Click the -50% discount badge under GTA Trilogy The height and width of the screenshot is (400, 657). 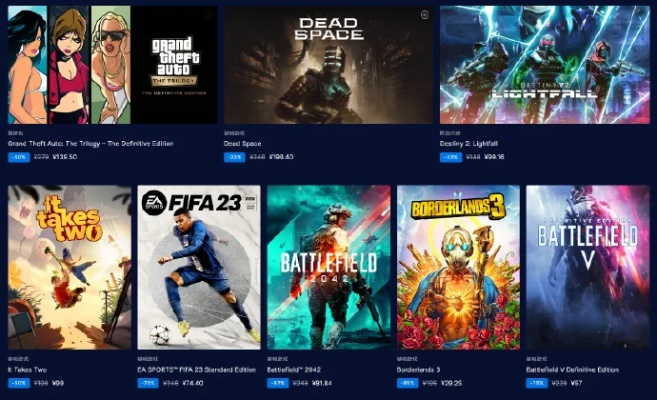coord(19,157)
